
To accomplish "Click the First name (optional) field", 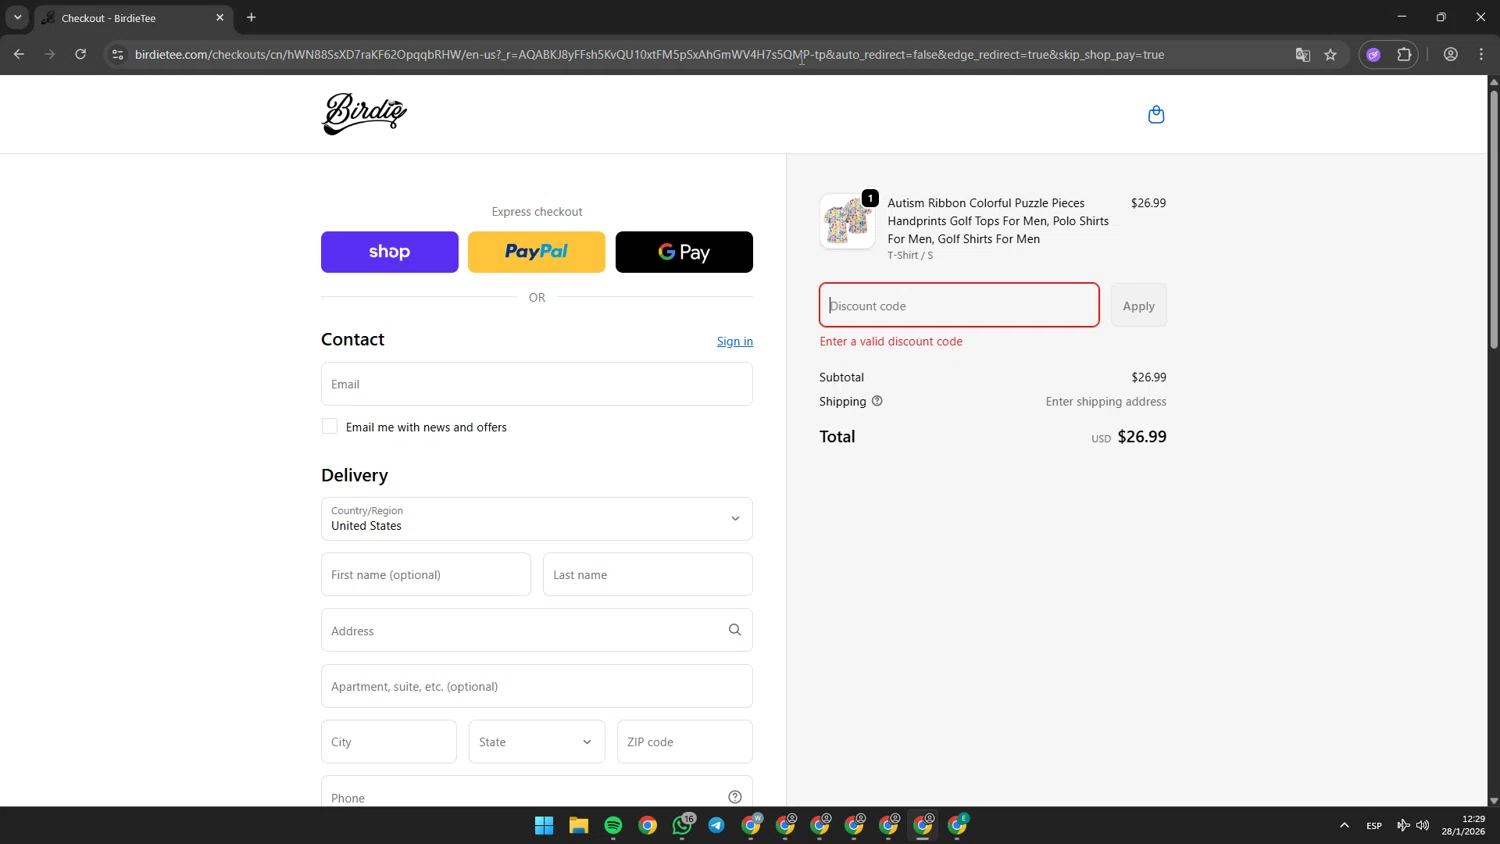I will coord(426,575).
